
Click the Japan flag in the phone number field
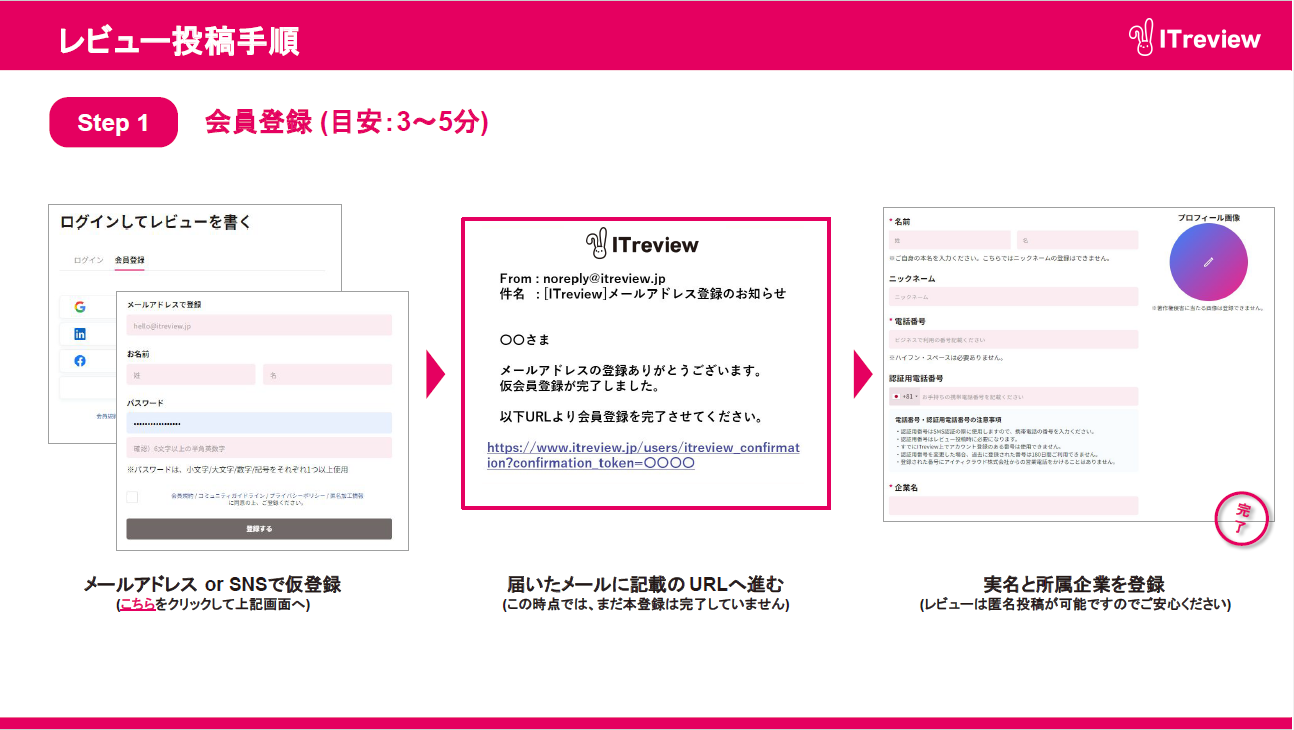pyautogui.click(x=897, y=395)
